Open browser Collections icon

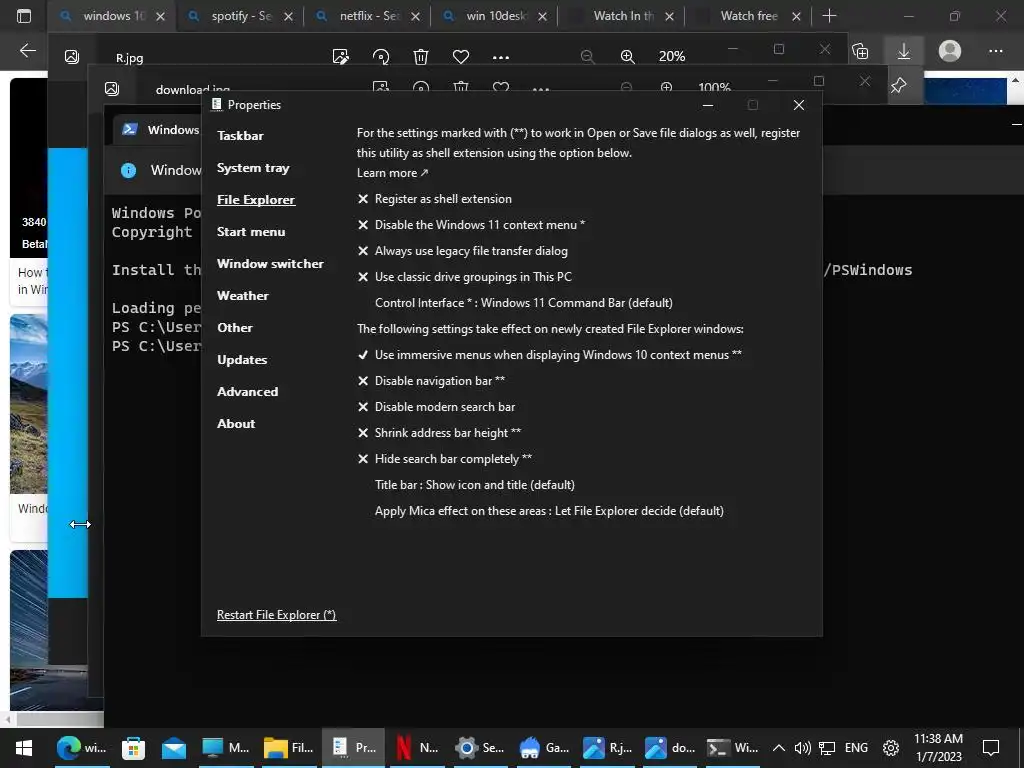[x=861, y=51]
